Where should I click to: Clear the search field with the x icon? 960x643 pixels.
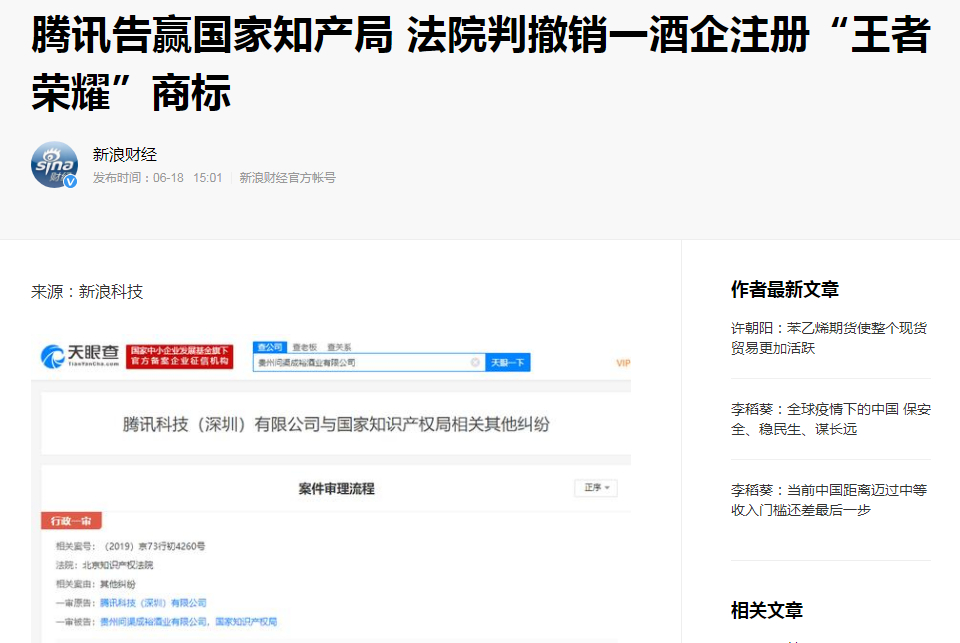(x=475, y=363)
